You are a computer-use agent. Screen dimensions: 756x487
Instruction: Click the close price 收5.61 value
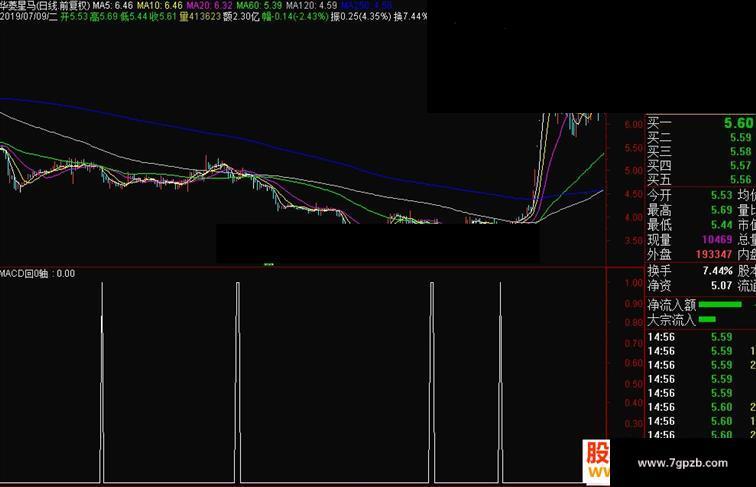click(x=162, y=17)
